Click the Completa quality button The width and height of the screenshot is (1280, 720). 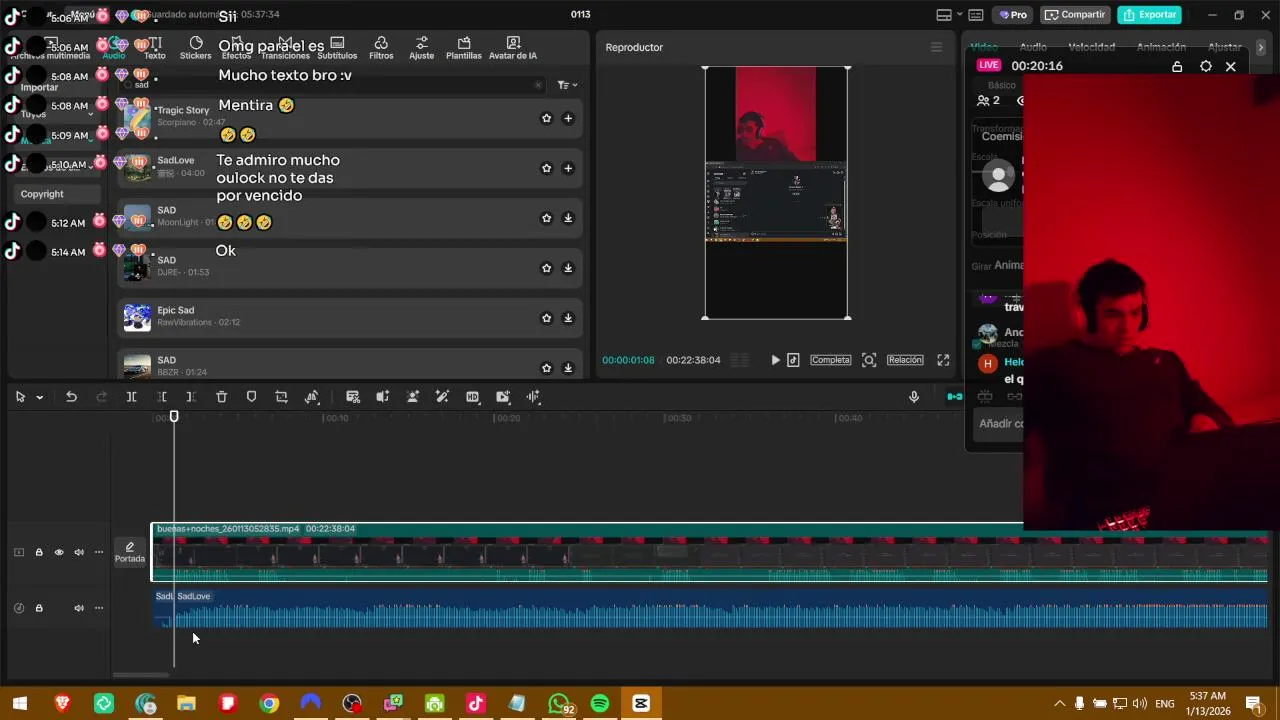click(x=830, y=360)
